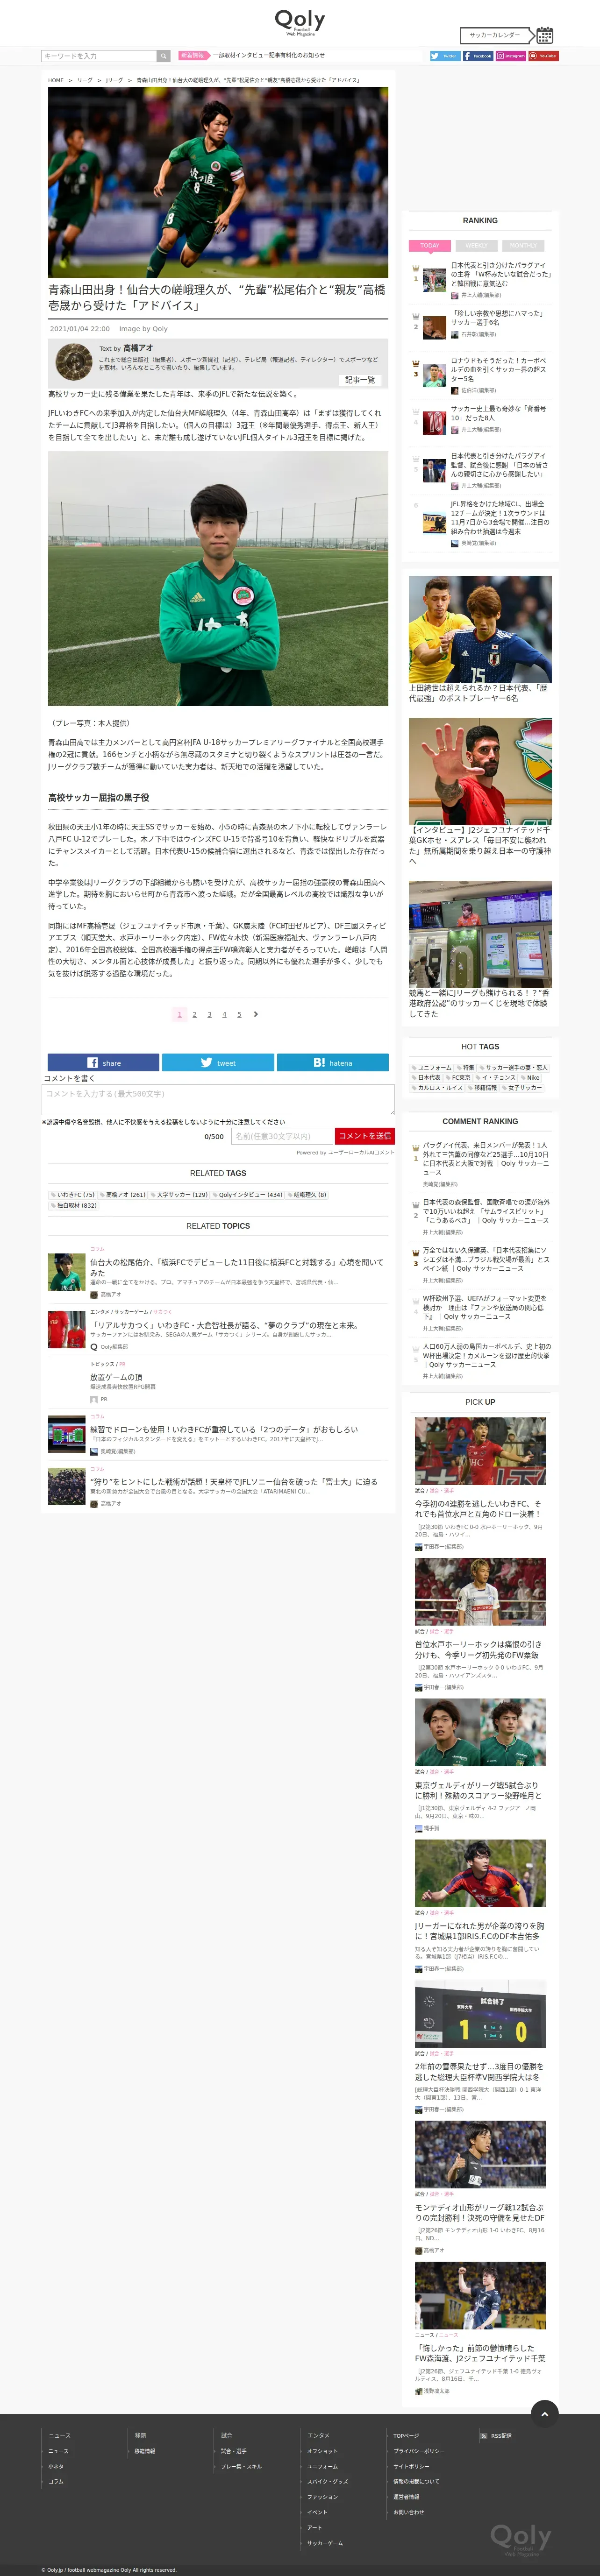600x2576 pixels.
Task: Open footer link お問い合わせ
Action: 408,2512
